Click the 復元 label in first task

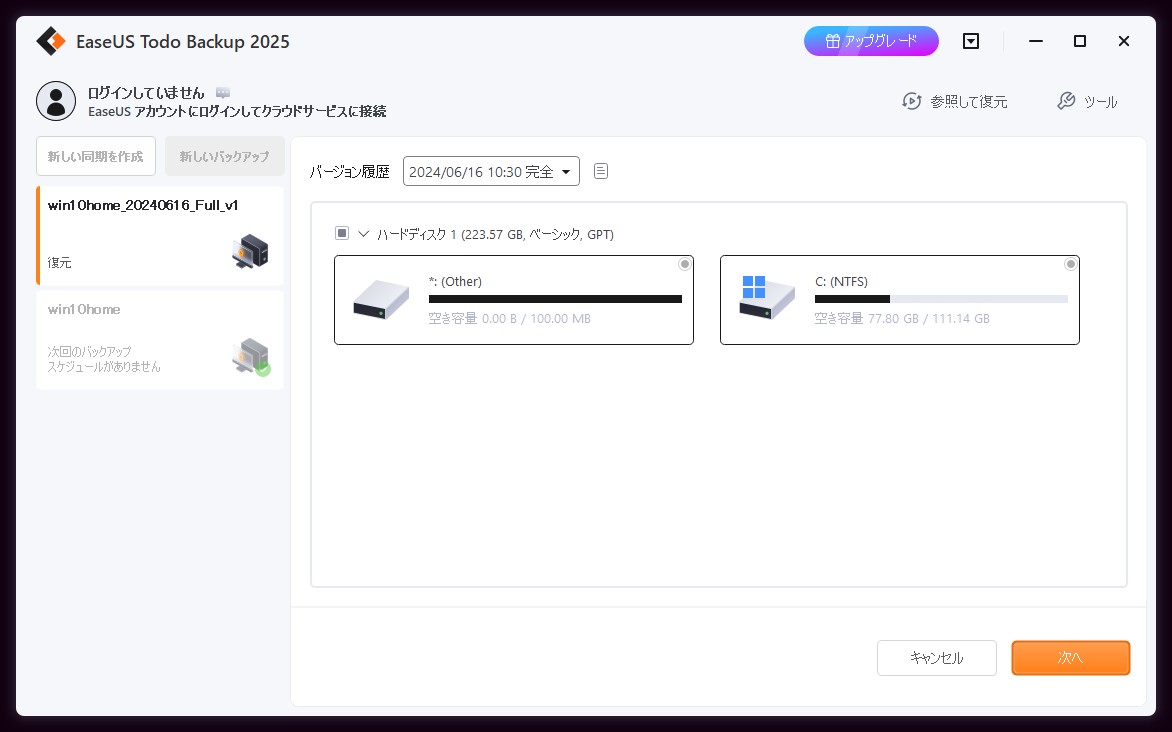[x=60, y=262]
